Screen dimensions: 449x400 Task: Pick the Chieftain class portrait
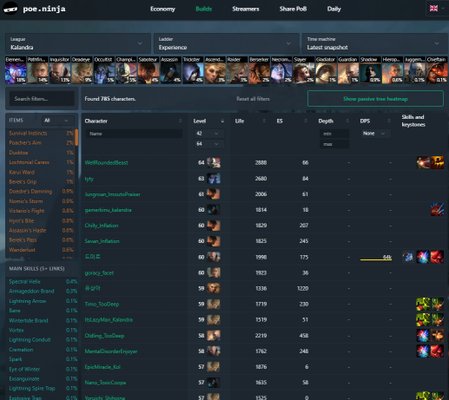pos(437,70)
